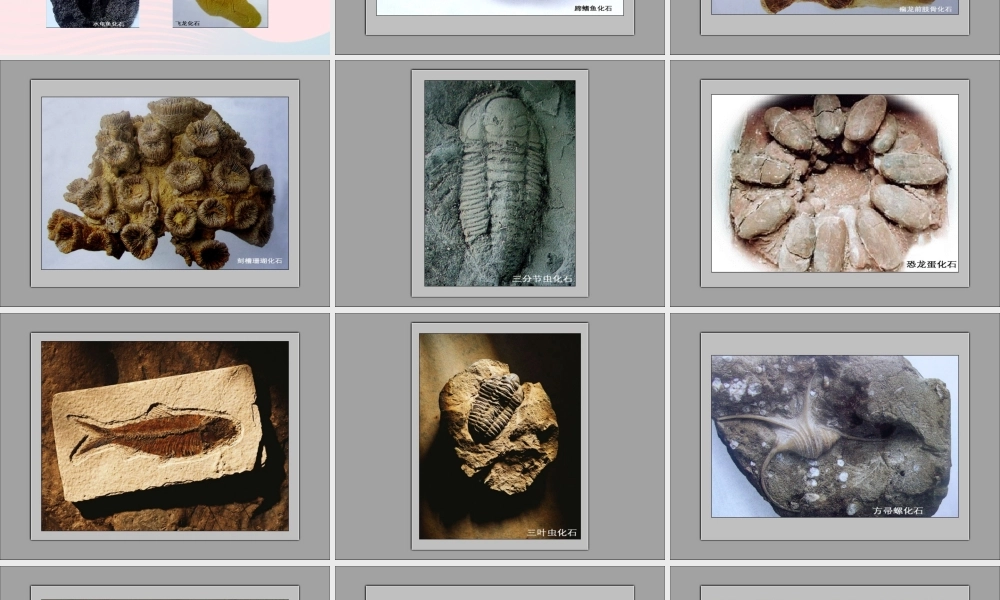Open the bottom-middle partially visible slide
The width and height of the screenshot is (1000, 600).
point(499,584)
